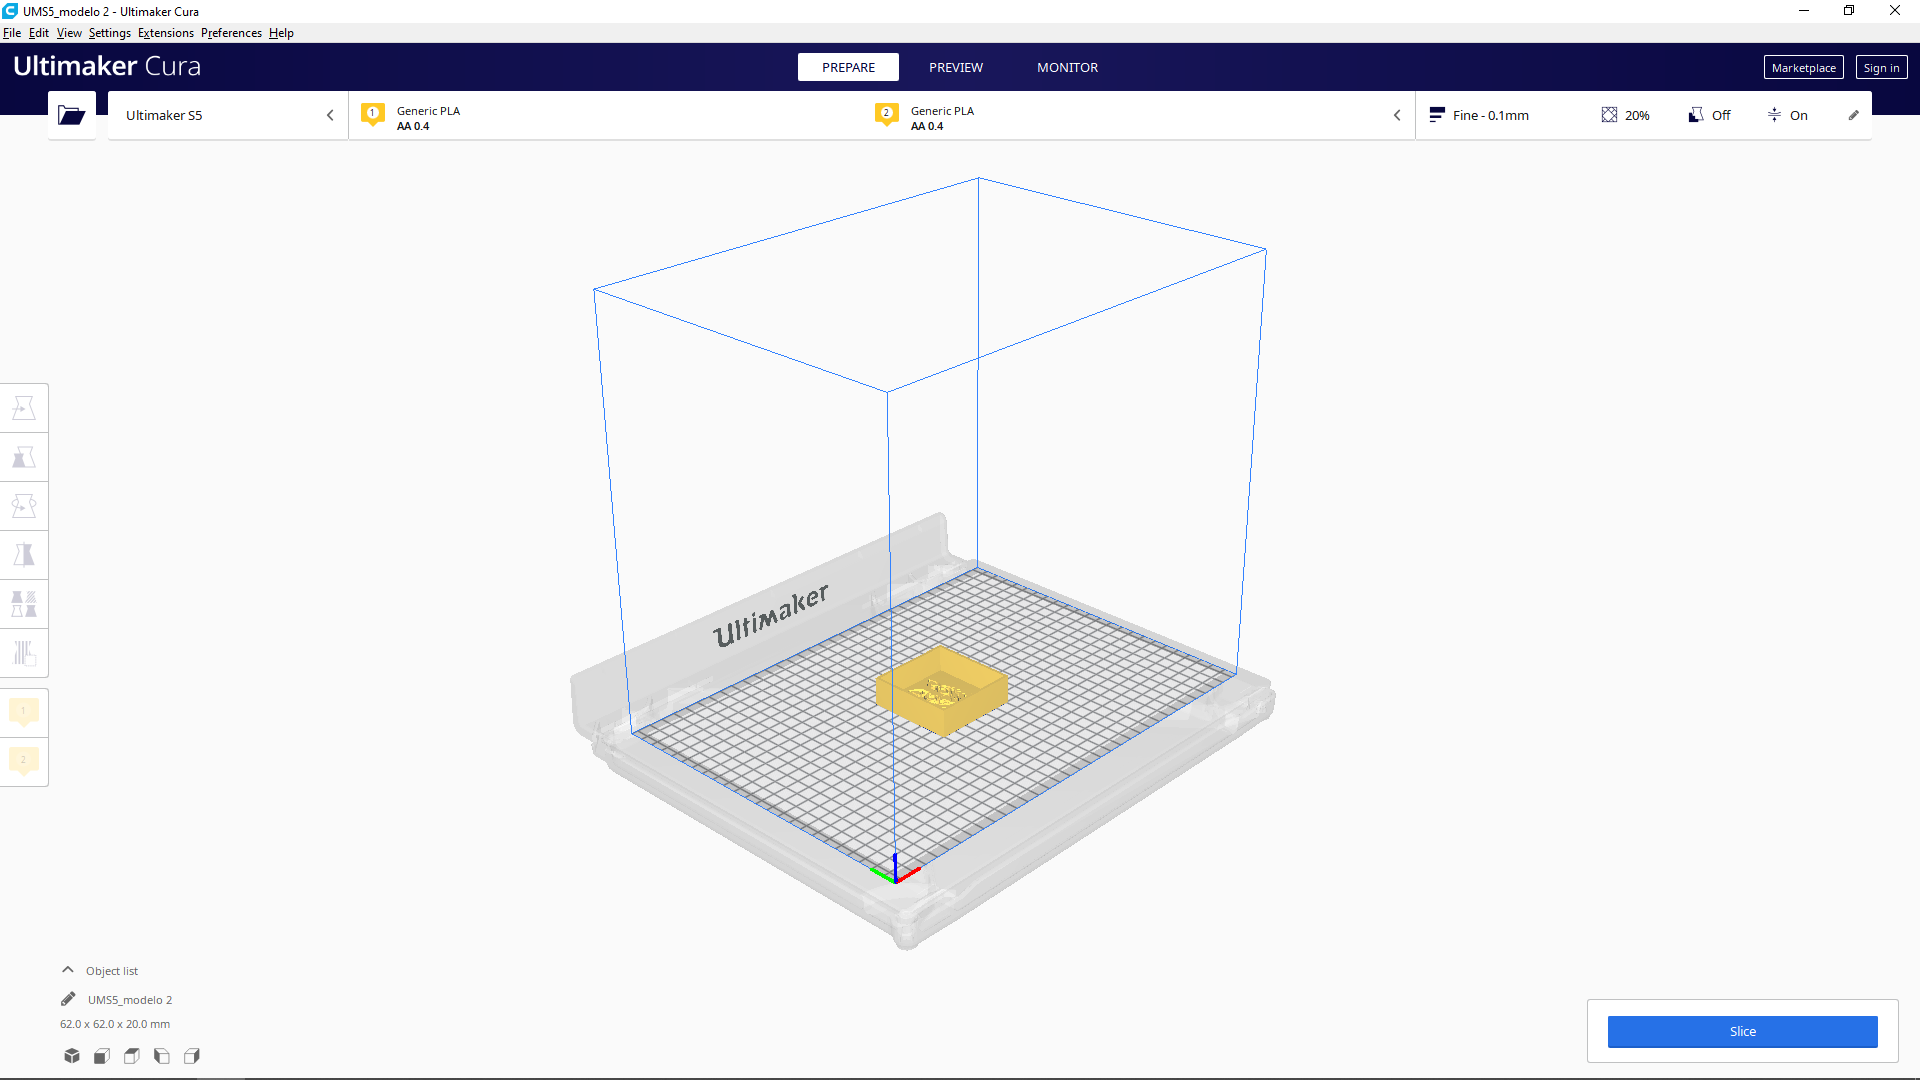
Task: Open the Preferences menu
Action: [231, 33]
